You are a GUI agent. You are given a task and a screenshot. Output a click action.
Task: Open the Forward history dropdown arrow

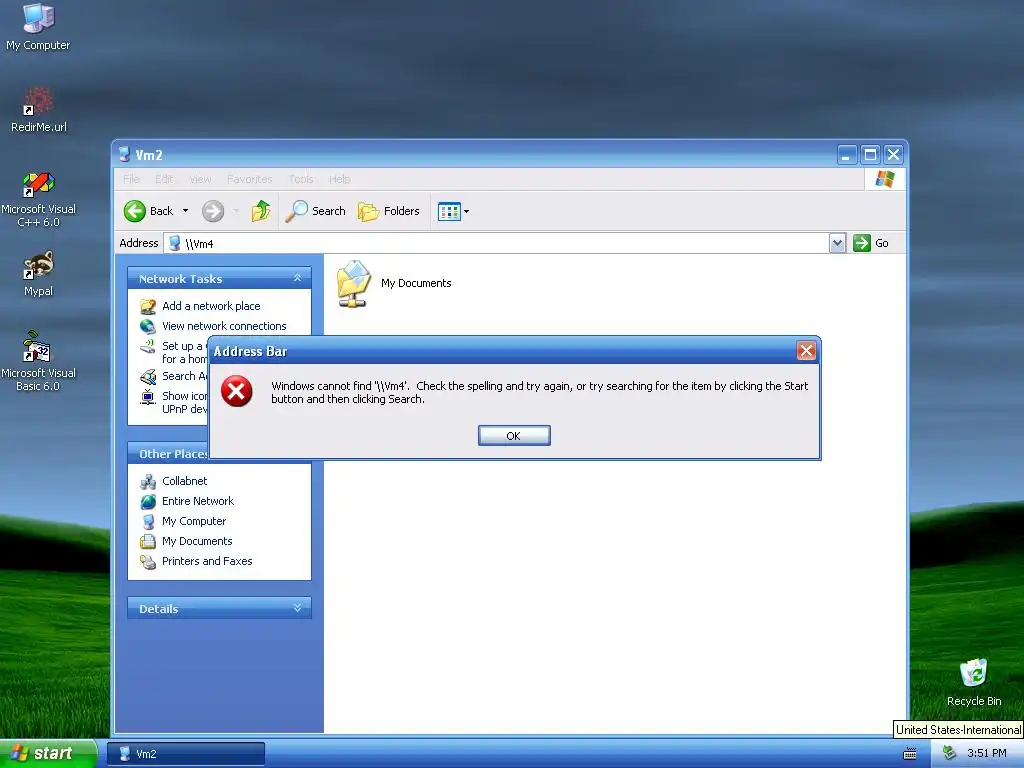(x=236, y=211)
